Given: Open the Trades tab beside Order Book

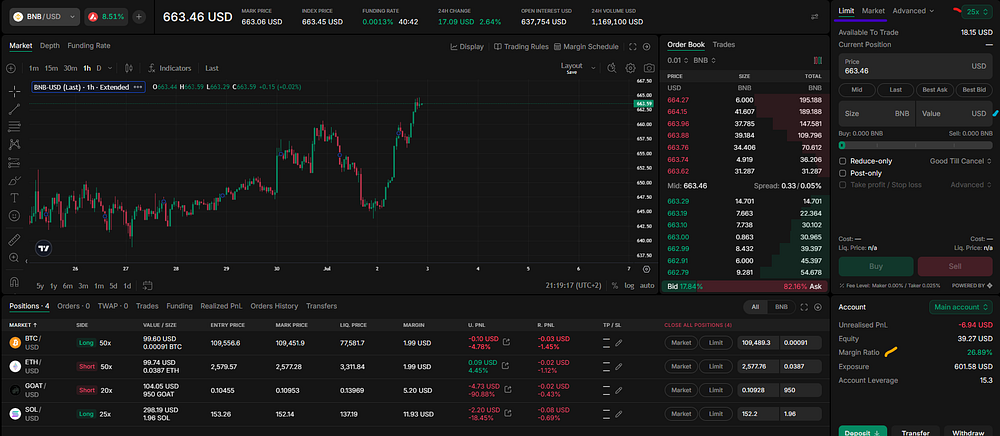Looking at the screenshot, I should point(724,45).
